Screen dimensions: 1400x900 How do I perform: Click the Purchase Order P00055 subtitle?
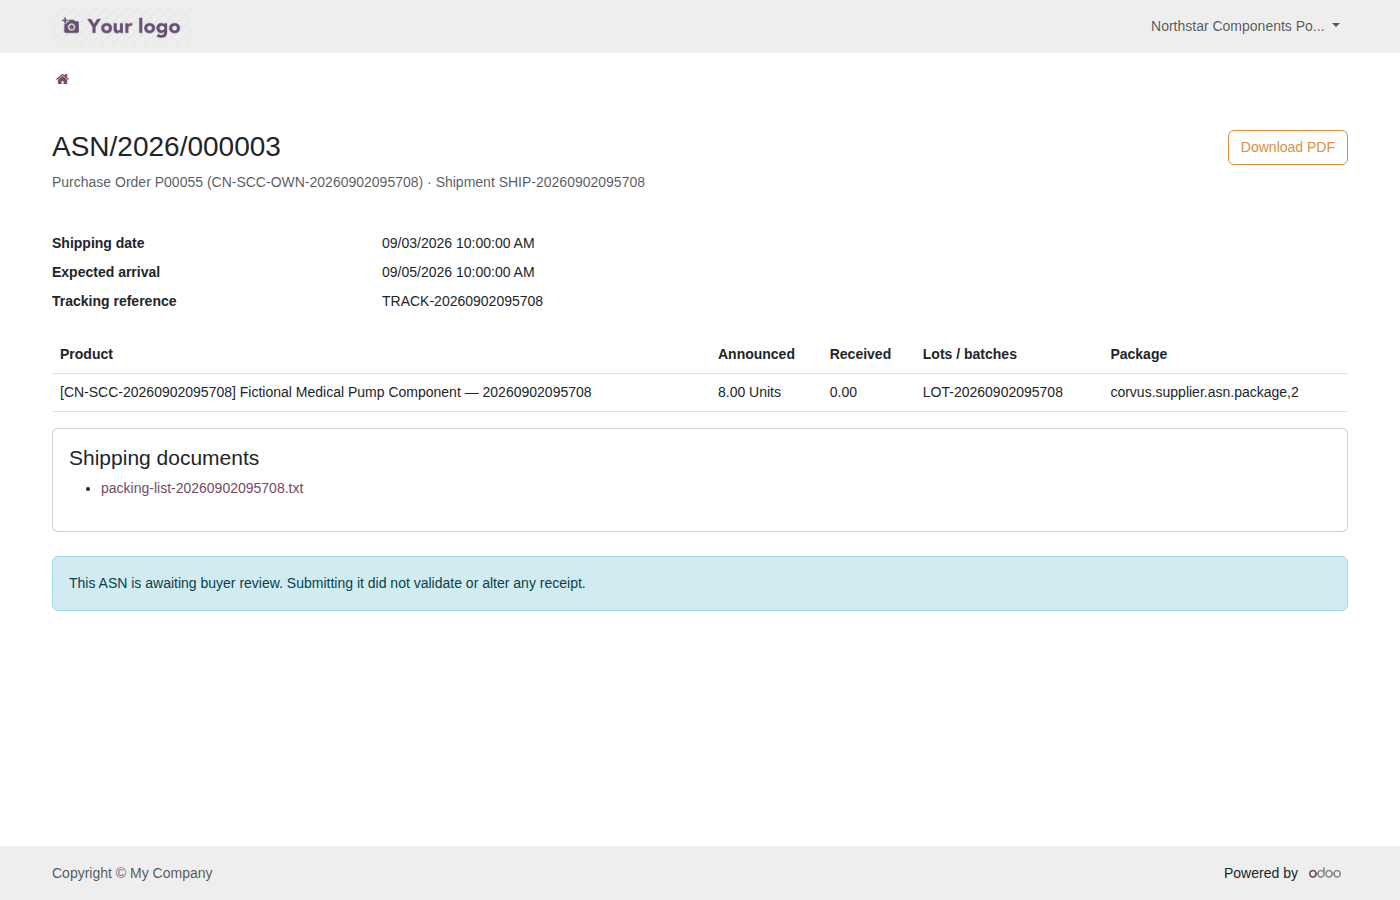click(x=348, y=182)
